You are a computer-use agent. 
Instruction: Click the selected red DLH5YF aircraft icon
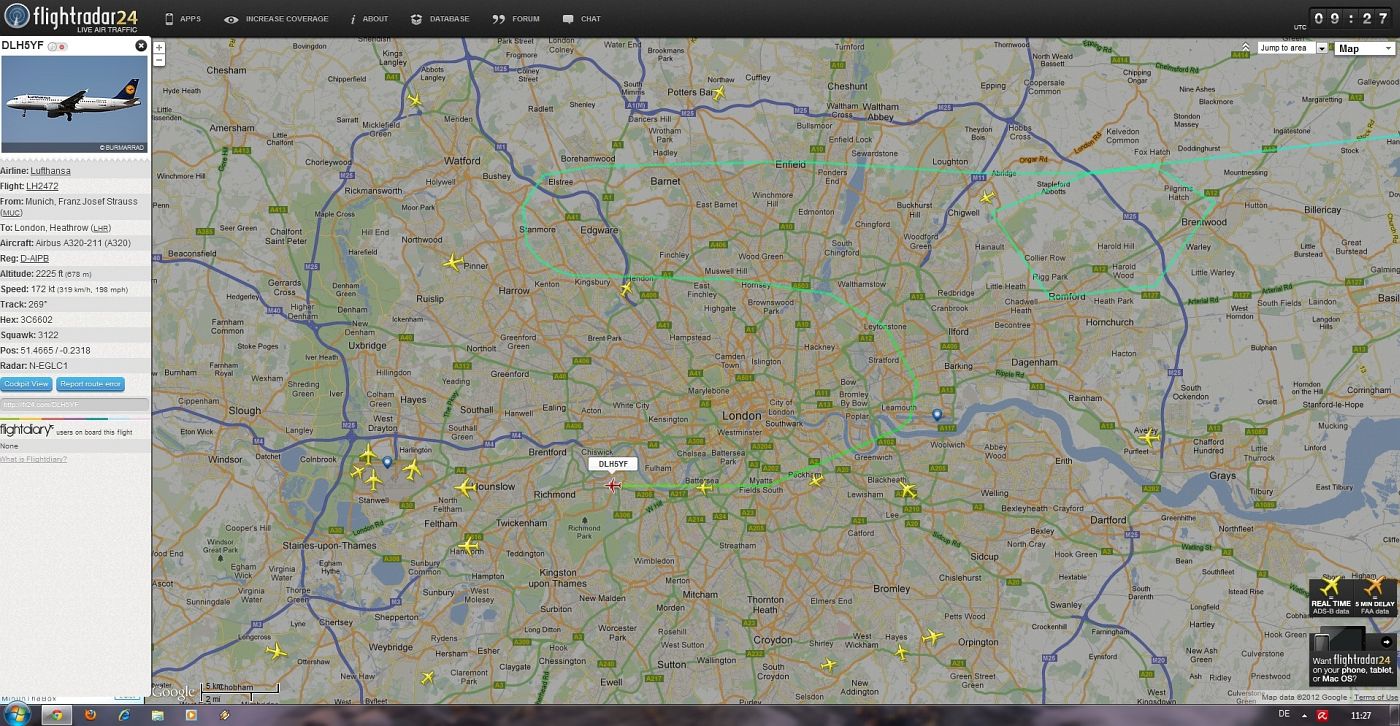613,485
